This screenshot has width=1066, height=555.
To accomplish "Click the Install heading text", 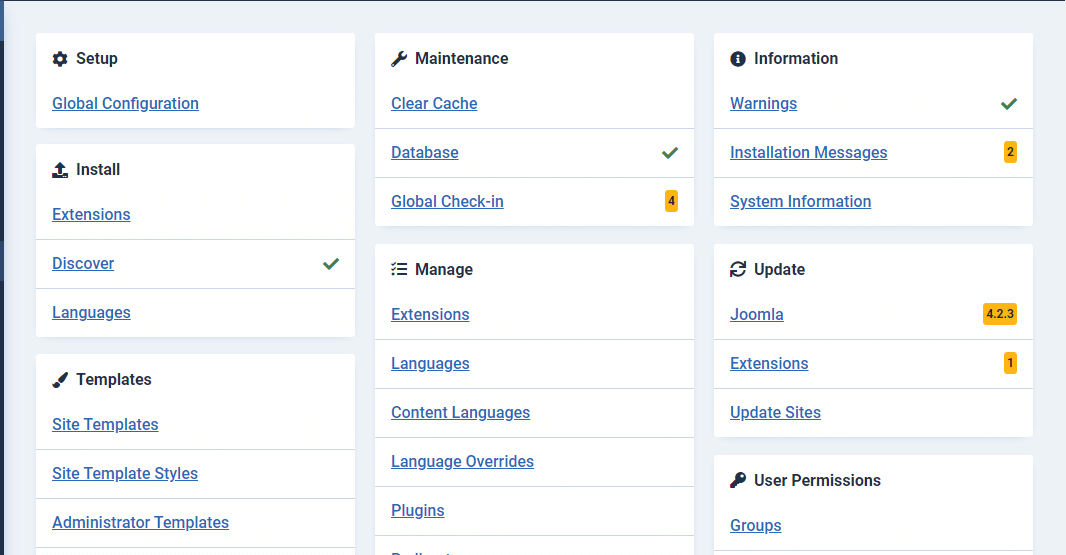I will pyautogui.click(x=98, y=169).
